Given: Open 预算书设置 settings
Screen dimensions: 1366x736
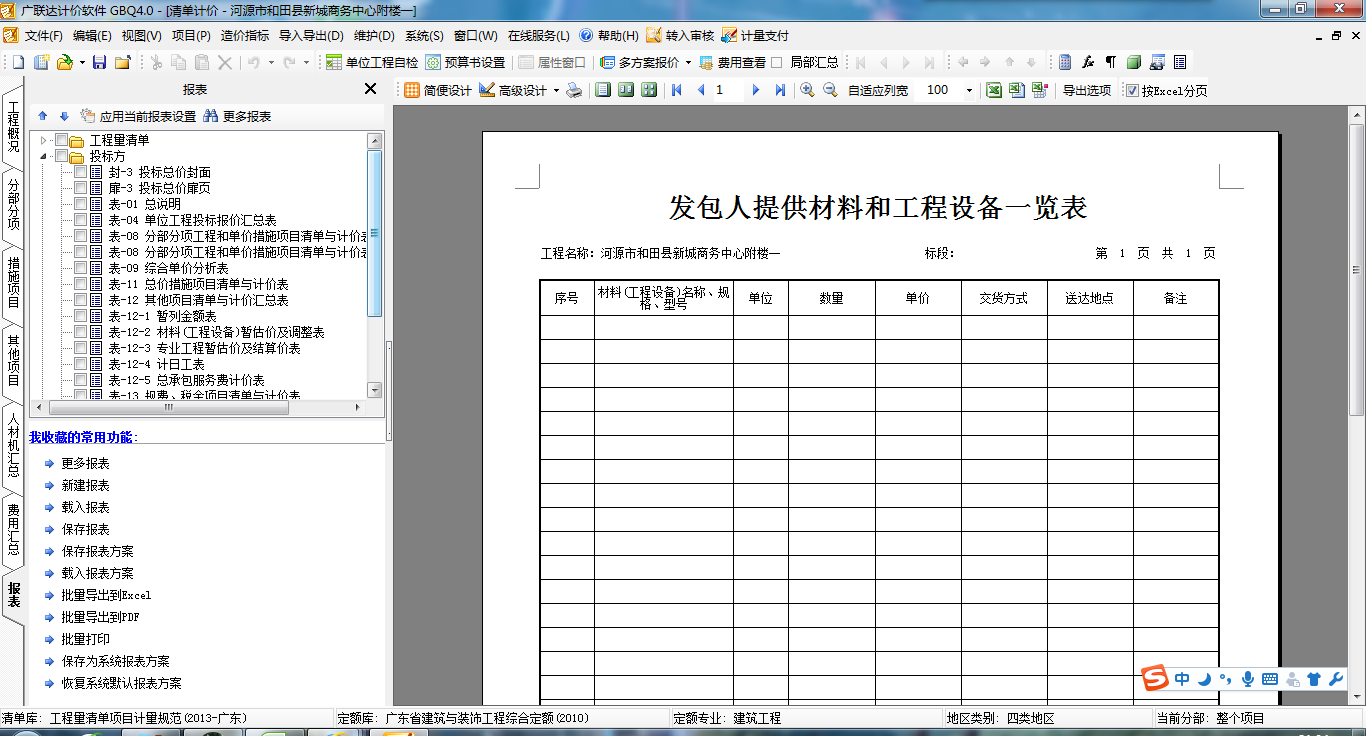Looking at the screenshot, I should (465, 62).
